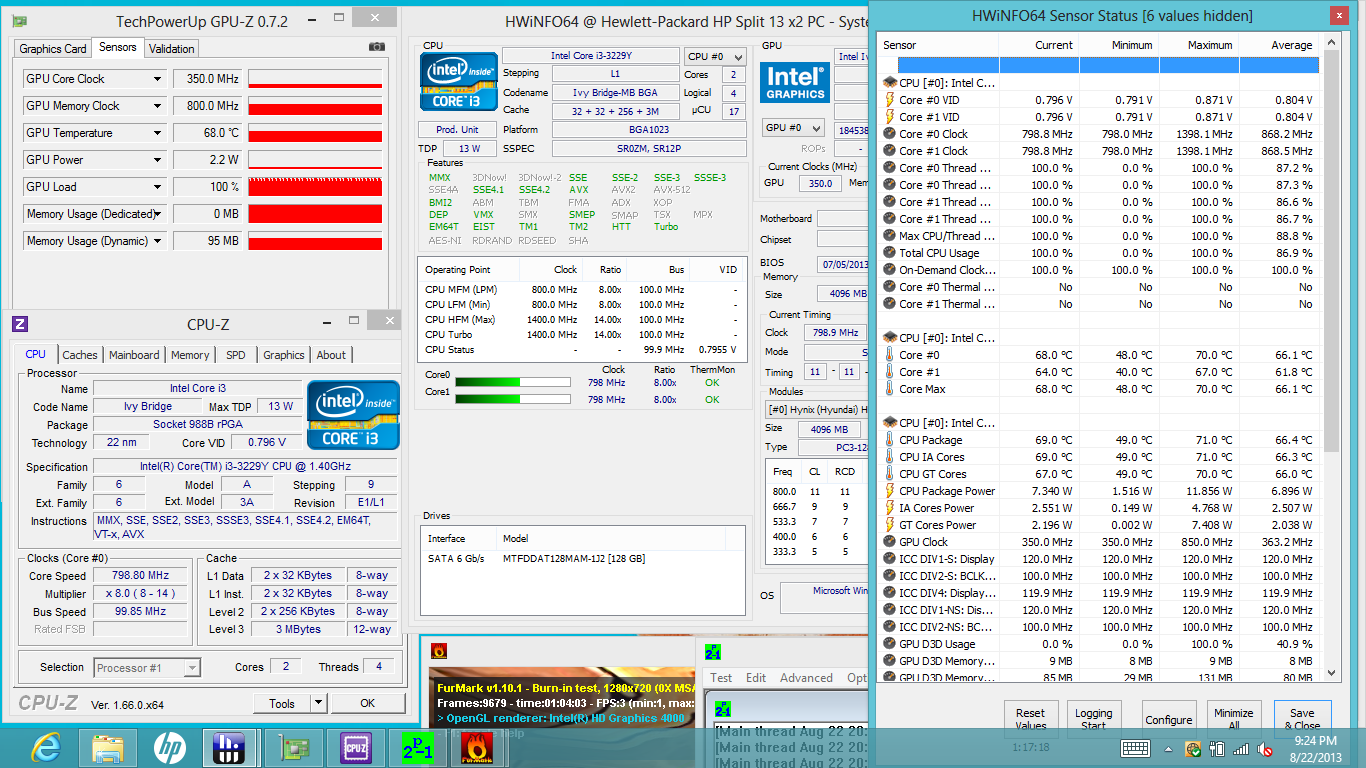The image size is (1366, 768).
Task: Open the Memory tab in CPU-Z
Action: pyautogui.click(x=190, y=355)
